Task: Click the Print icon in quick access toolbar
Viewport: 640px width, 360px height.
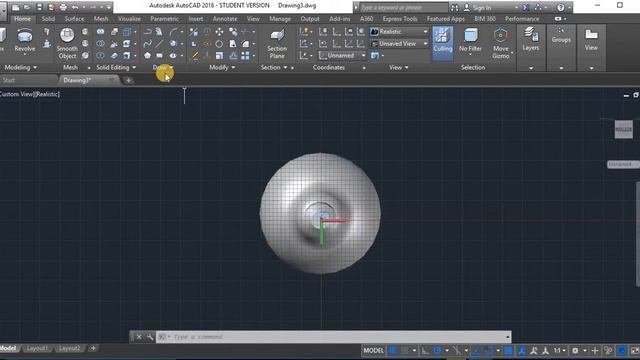Action: pos(63,7)
